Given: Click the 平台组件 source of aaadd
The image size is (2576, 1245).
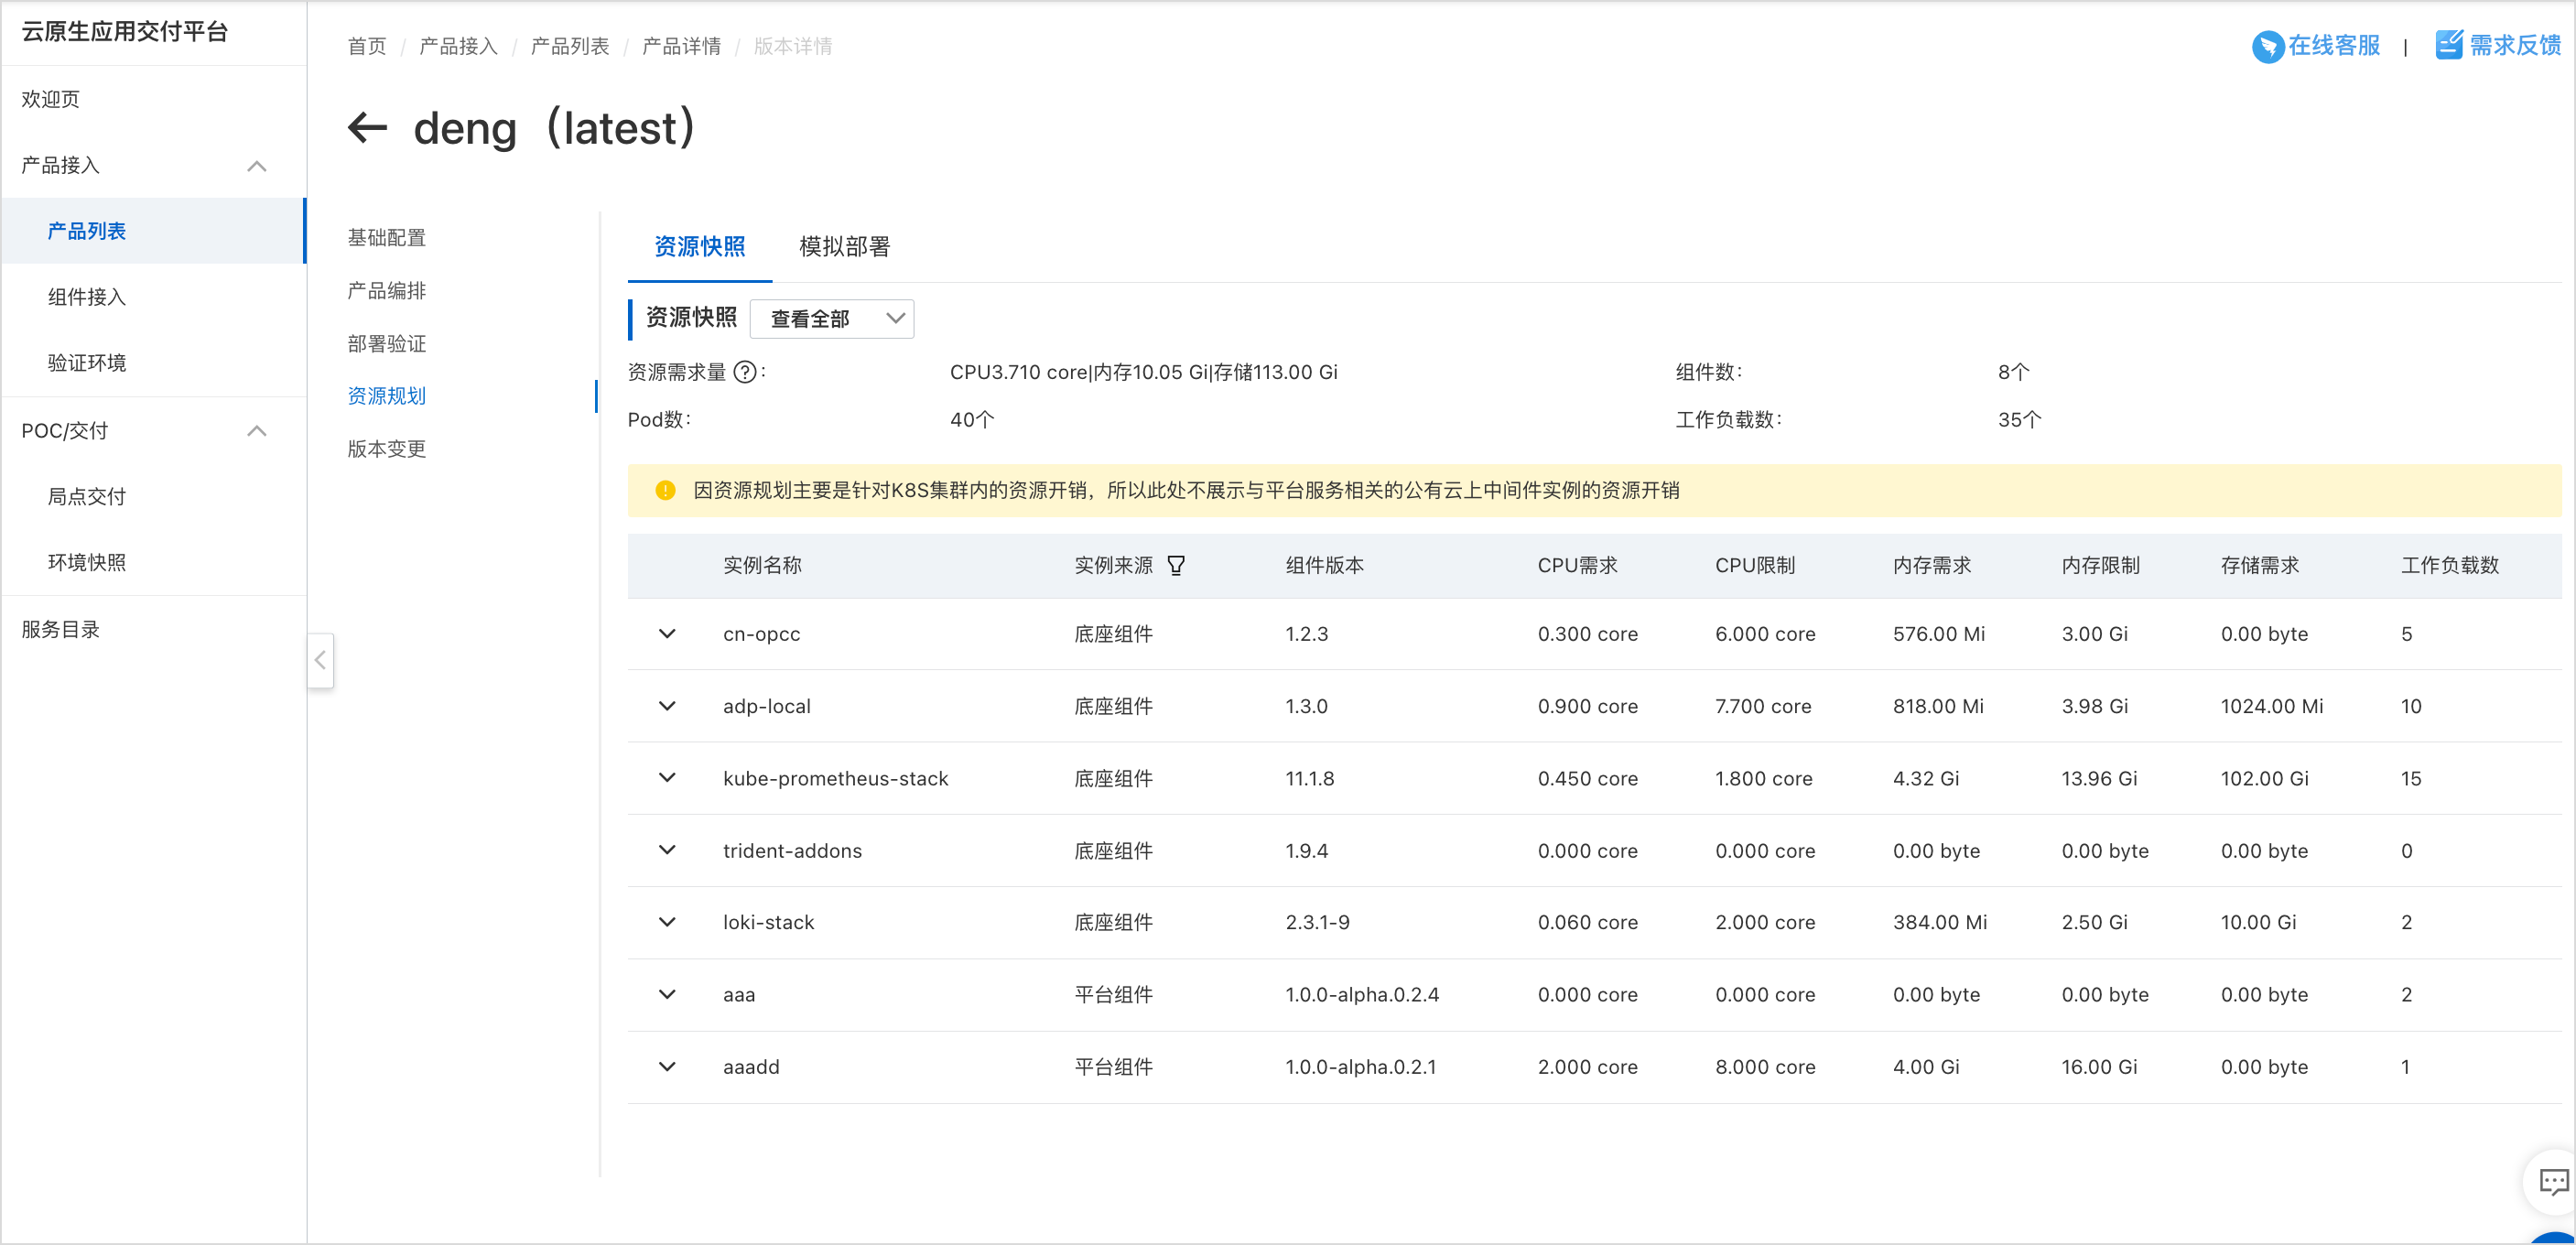Looking at the screenshot, I should [x=1113, y=1067].
